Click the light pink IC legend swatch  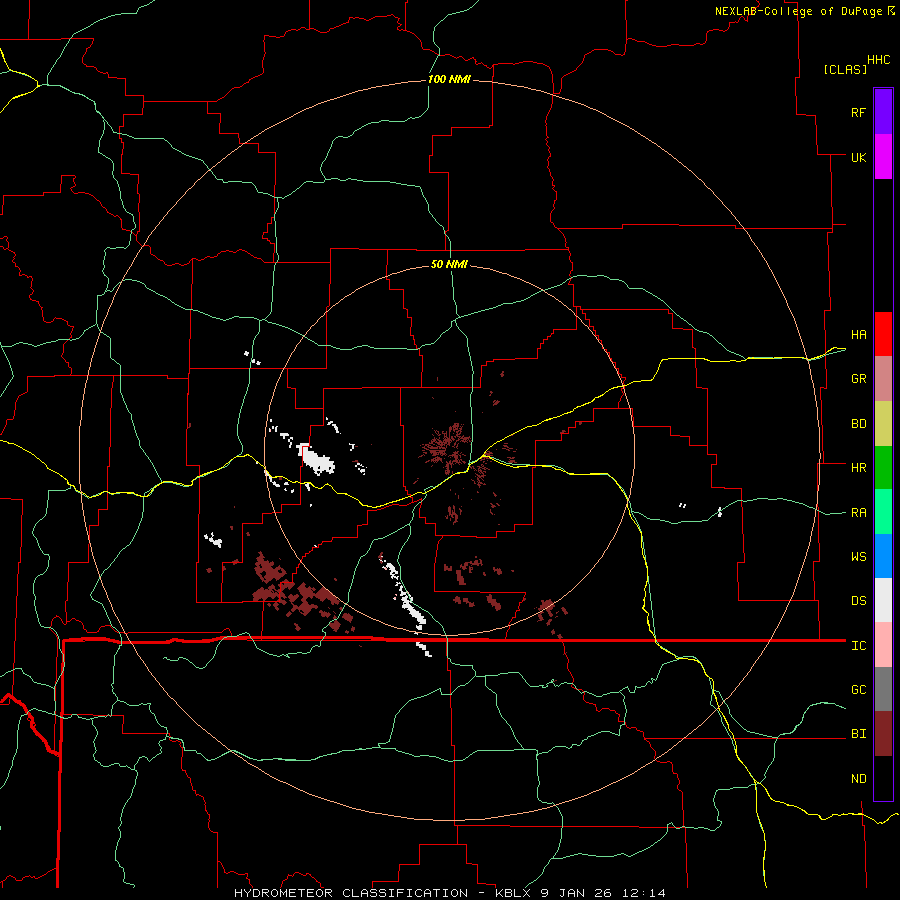883,645
